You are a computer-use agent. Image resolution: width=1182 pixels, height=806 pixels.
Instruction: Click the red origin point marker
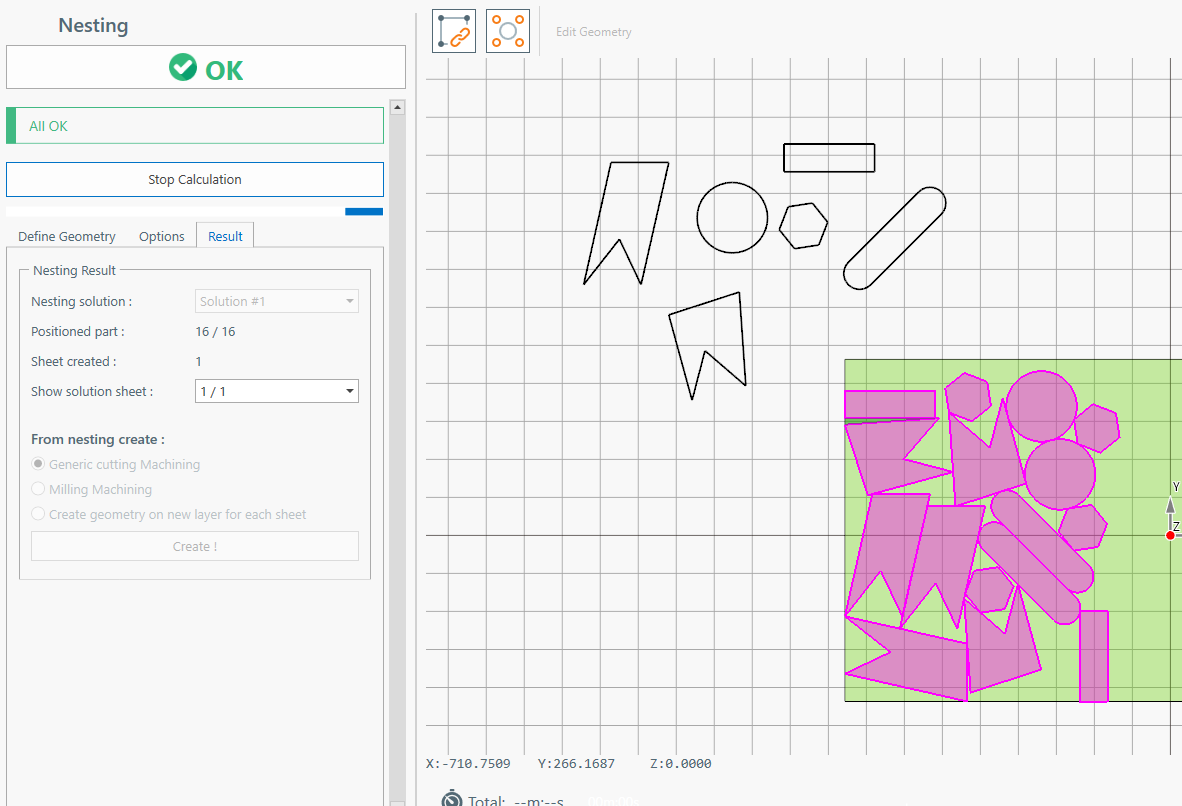1170,535
